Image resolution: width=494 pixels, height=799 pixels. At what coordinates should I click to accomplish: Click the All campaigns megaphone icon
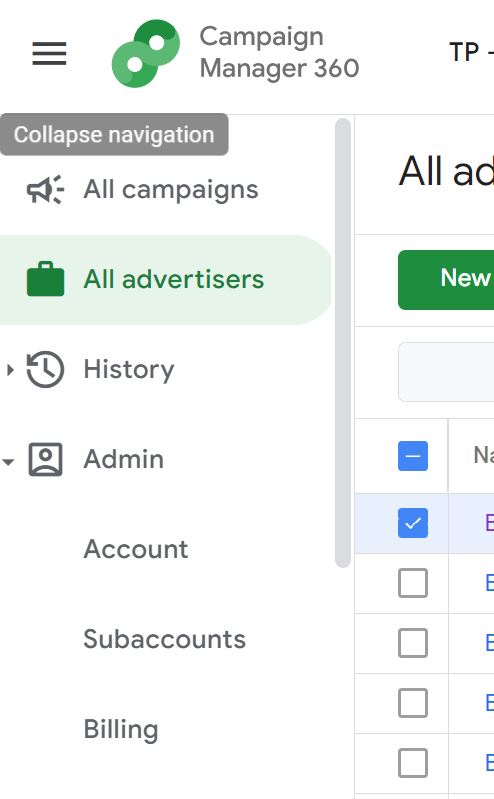pos(45,189)
